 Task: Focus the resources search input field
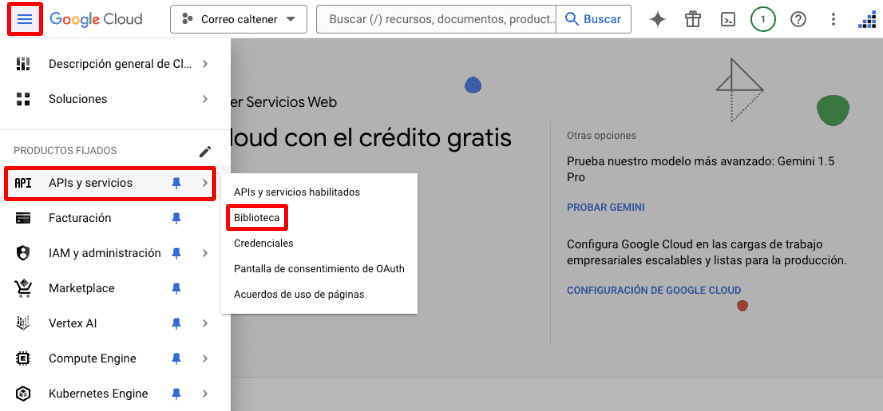[436, 19]
